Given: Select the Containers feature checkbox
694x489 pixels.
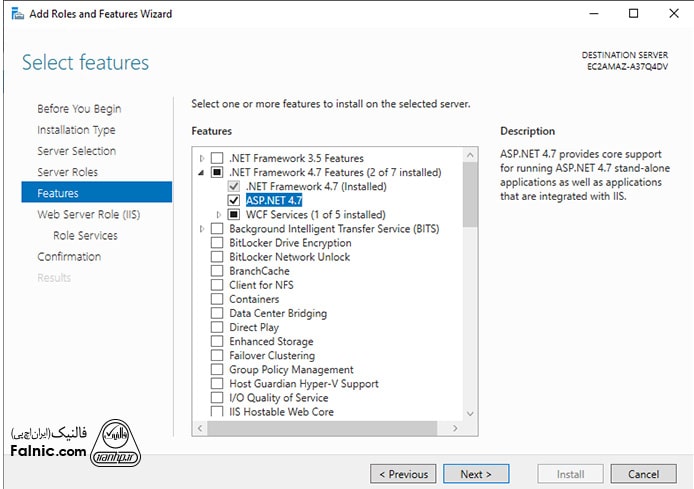Looking at the screenshot, I should click(x=217, y=299).
